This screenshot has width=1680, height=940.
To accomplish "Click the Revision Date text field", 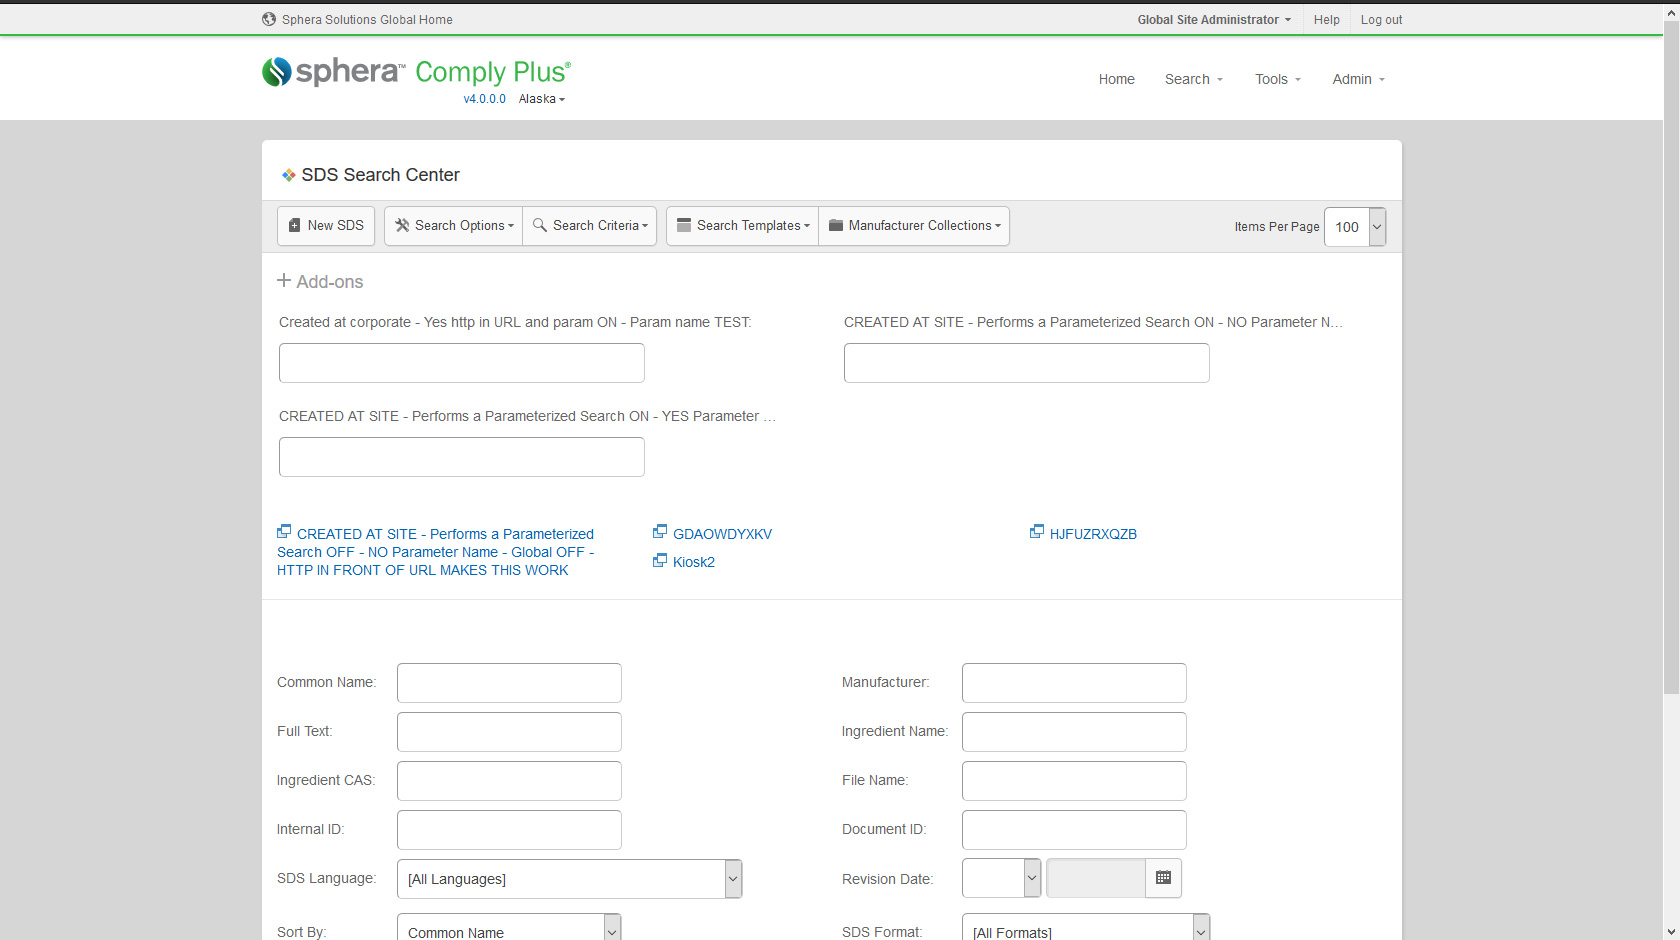I will point(1095,878).
